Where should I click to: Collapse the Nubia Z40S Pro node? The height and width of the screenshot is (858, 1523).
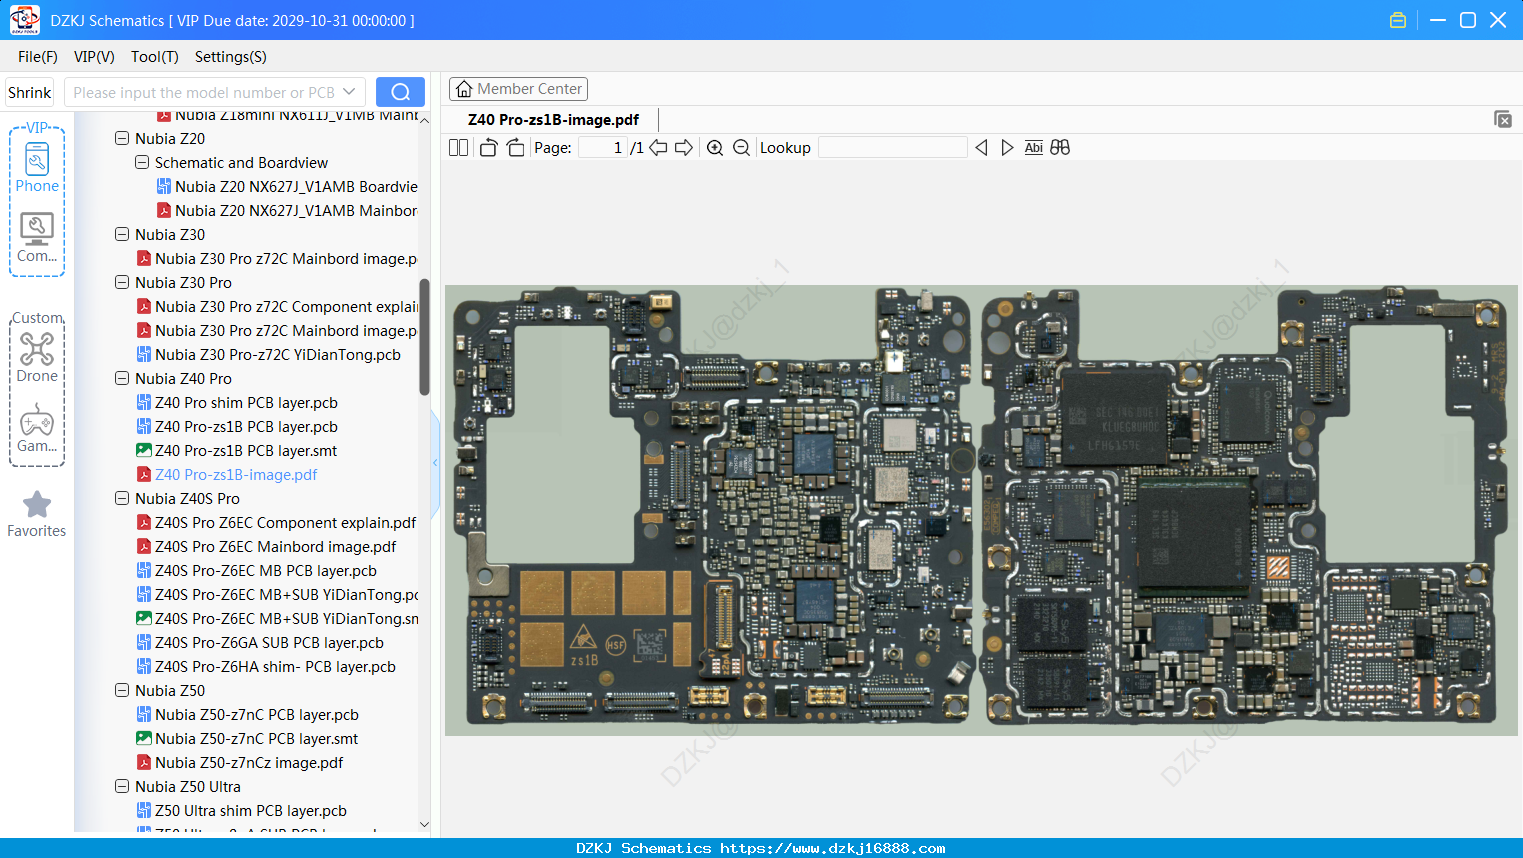coord(122,499)
